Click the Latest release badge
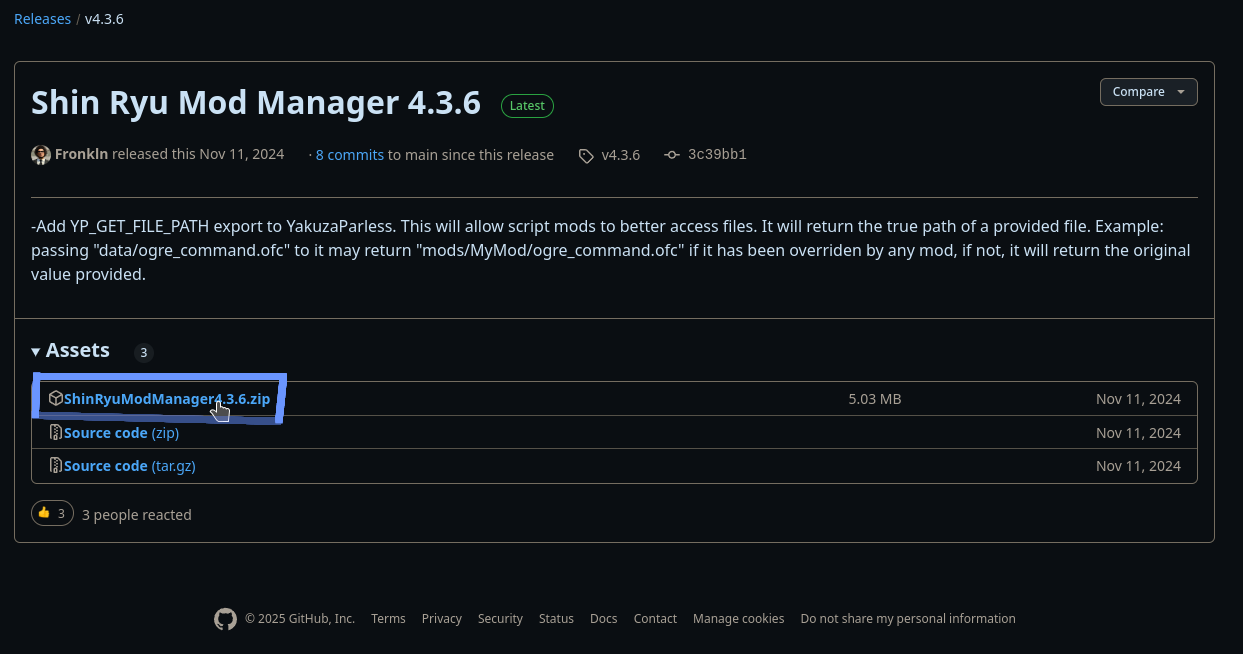The image size is (1243, 654). pyautogui.click(x=527, y=106)
